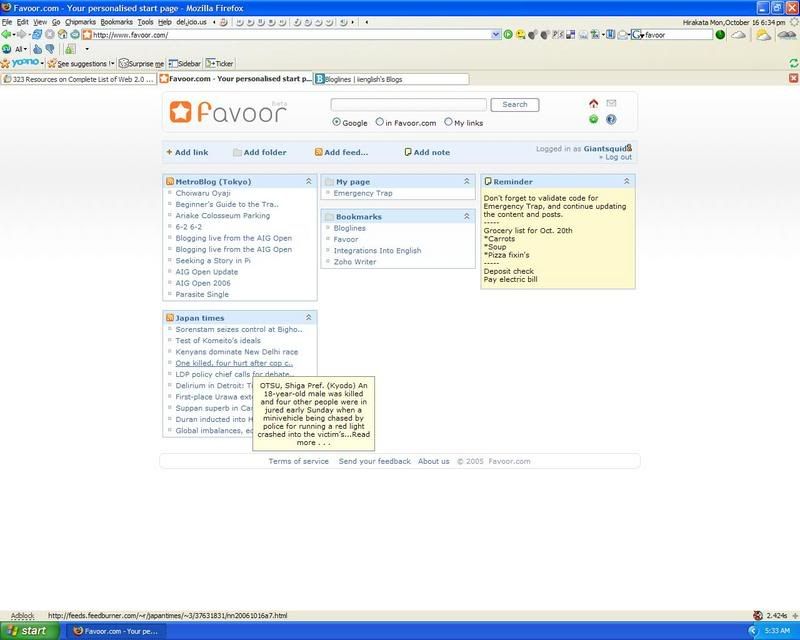The image size is (800, 640).
Task: Collapse the Japan times feed box
Action: click(x=309, y=317)
